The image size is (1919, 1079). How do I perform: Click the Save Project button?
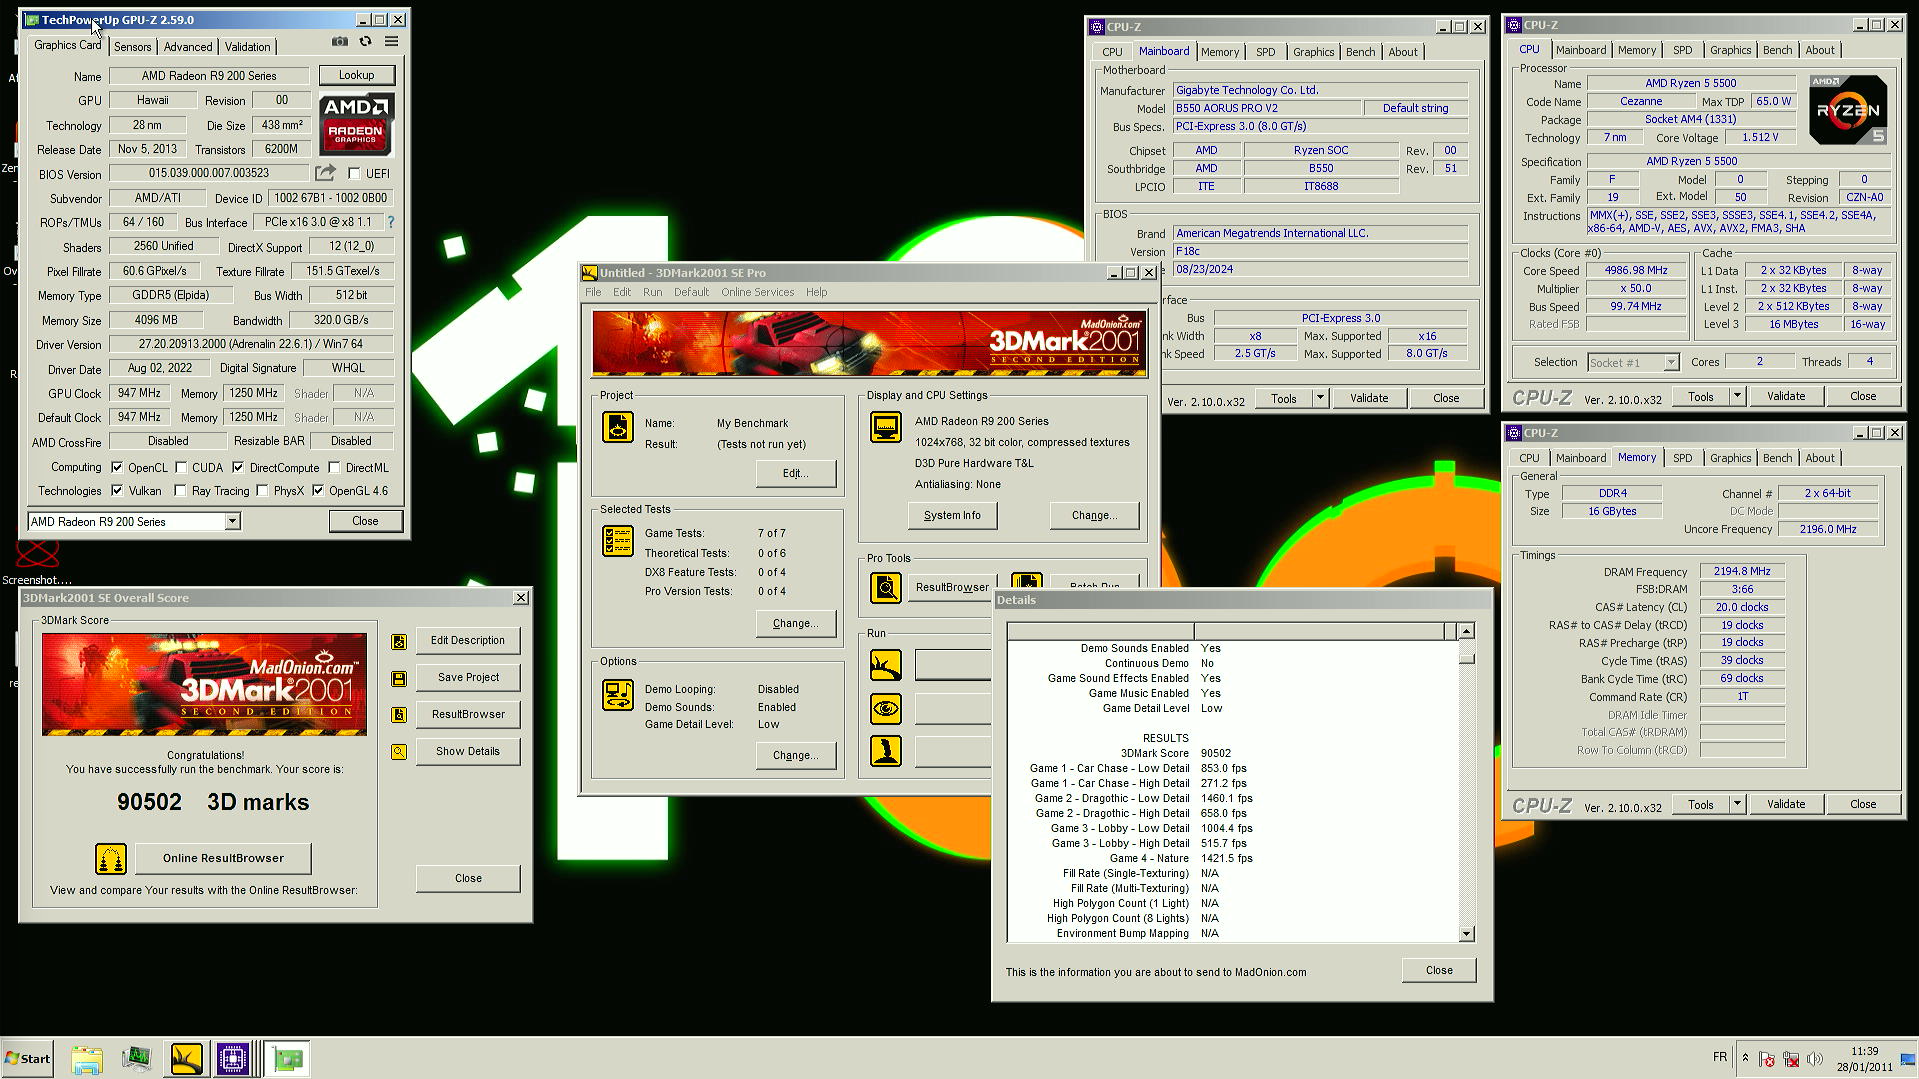point(468,678)
